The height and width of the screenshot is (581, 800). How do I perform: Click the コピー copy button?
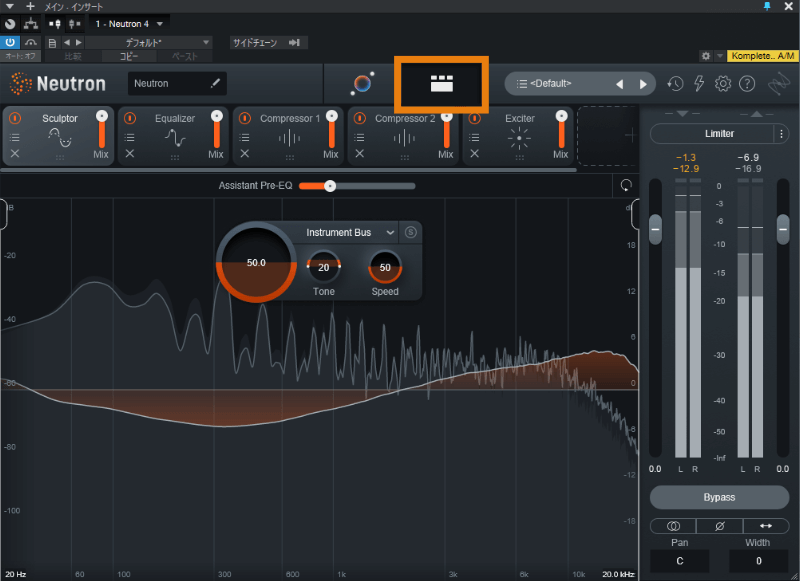(129, 56)
